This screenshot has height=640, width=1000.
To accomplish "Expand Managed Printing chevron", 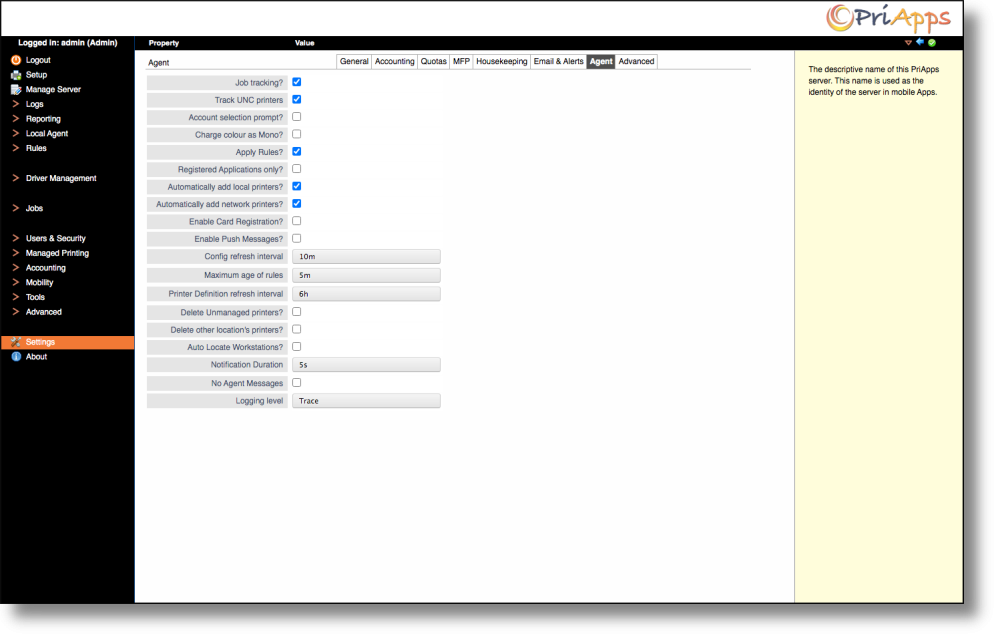I will [x=15, y=253].
